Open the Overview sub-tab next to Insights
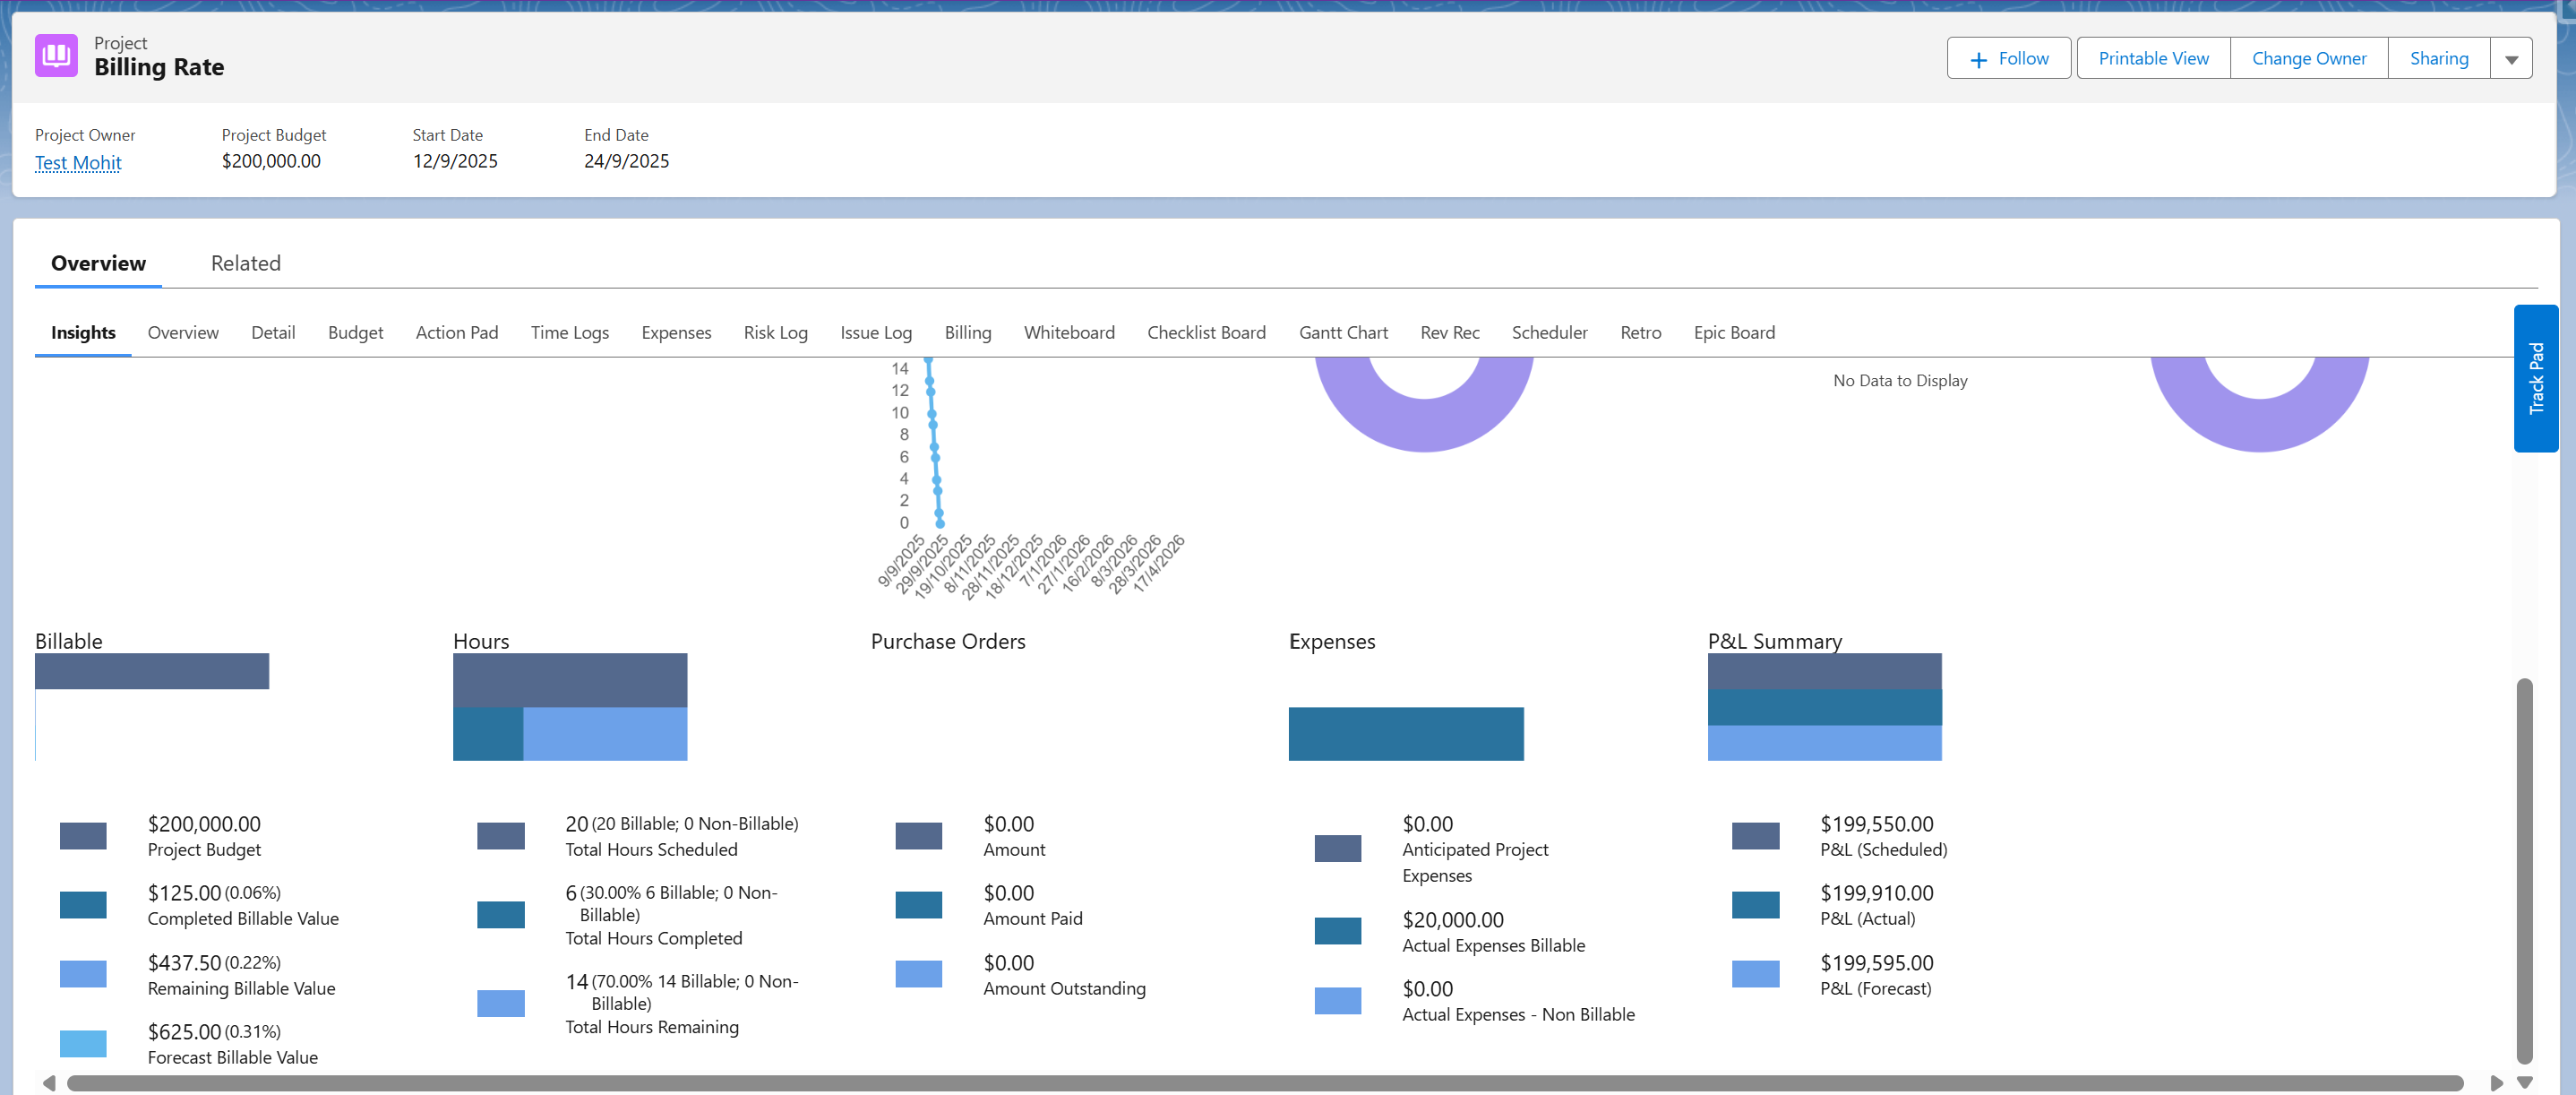The image size is (2576, 1095). [183, 333]
